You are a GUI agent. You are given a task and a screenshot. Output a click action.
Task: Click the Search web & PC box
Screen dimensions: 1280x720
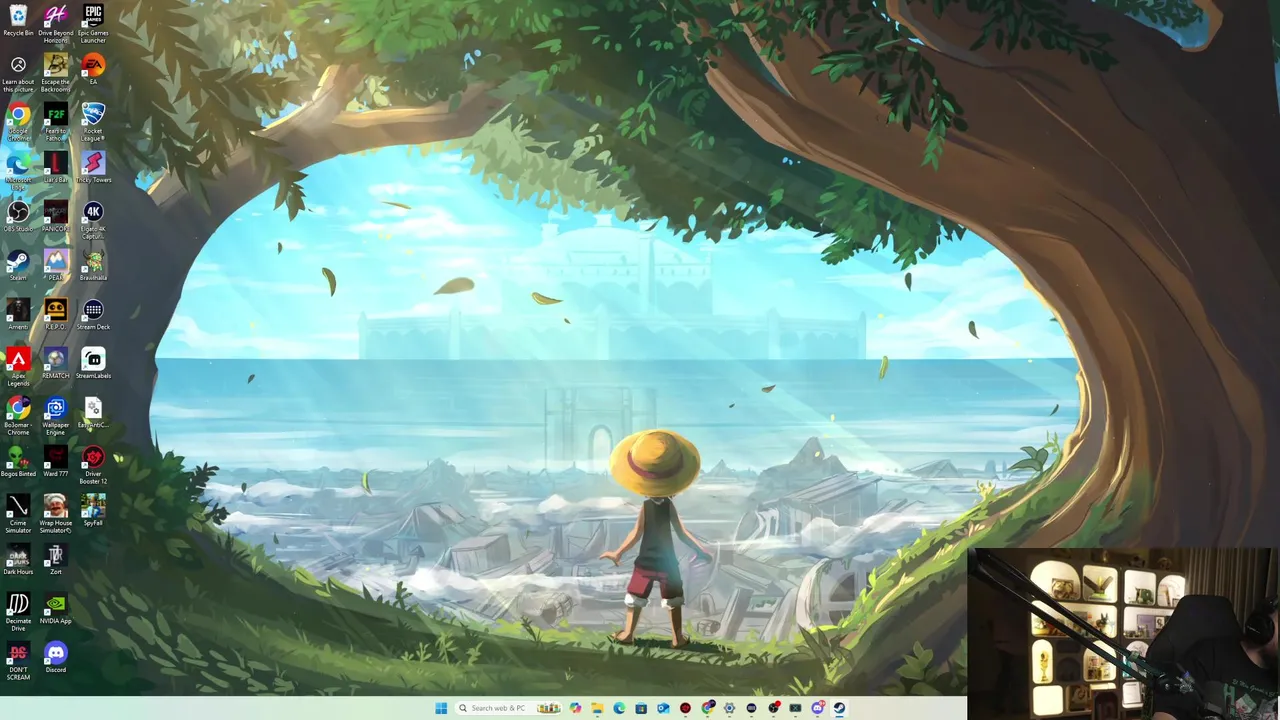click(x=508, y=708)
